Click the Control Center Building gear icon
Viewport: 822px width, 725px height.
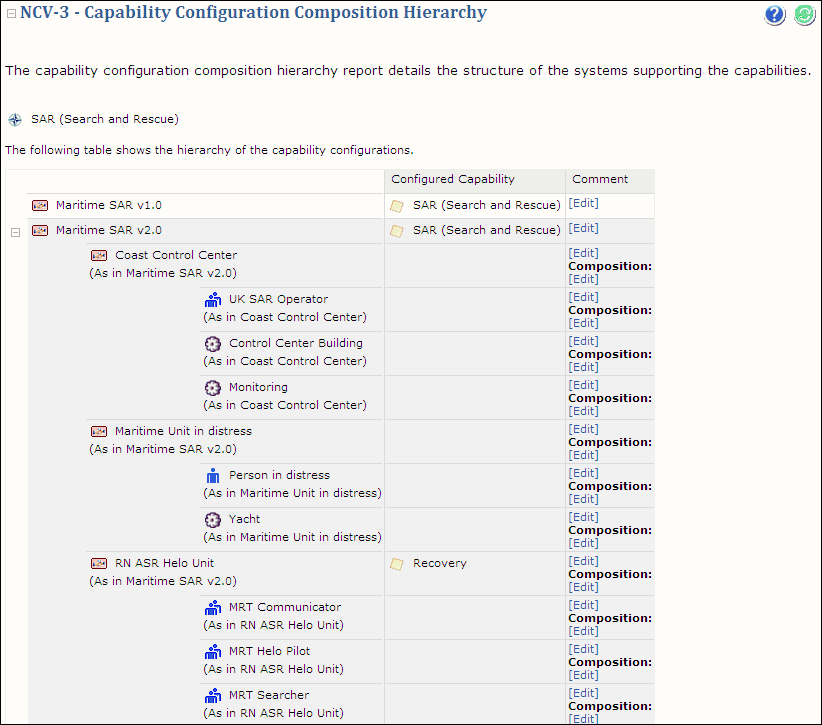click(x=213, y=343)
